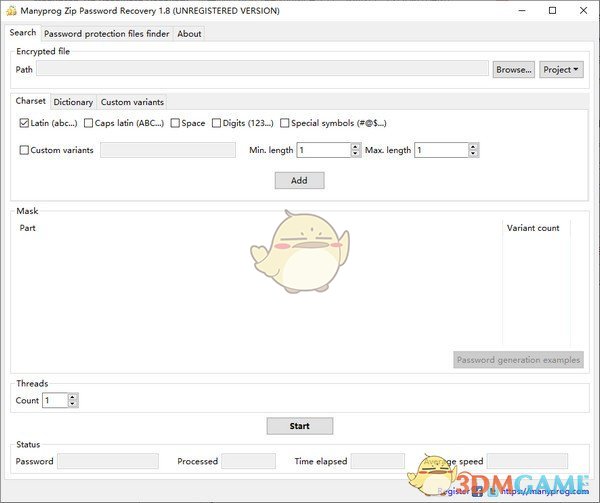Open the About tab
The image size is (600, 503).
189,34
